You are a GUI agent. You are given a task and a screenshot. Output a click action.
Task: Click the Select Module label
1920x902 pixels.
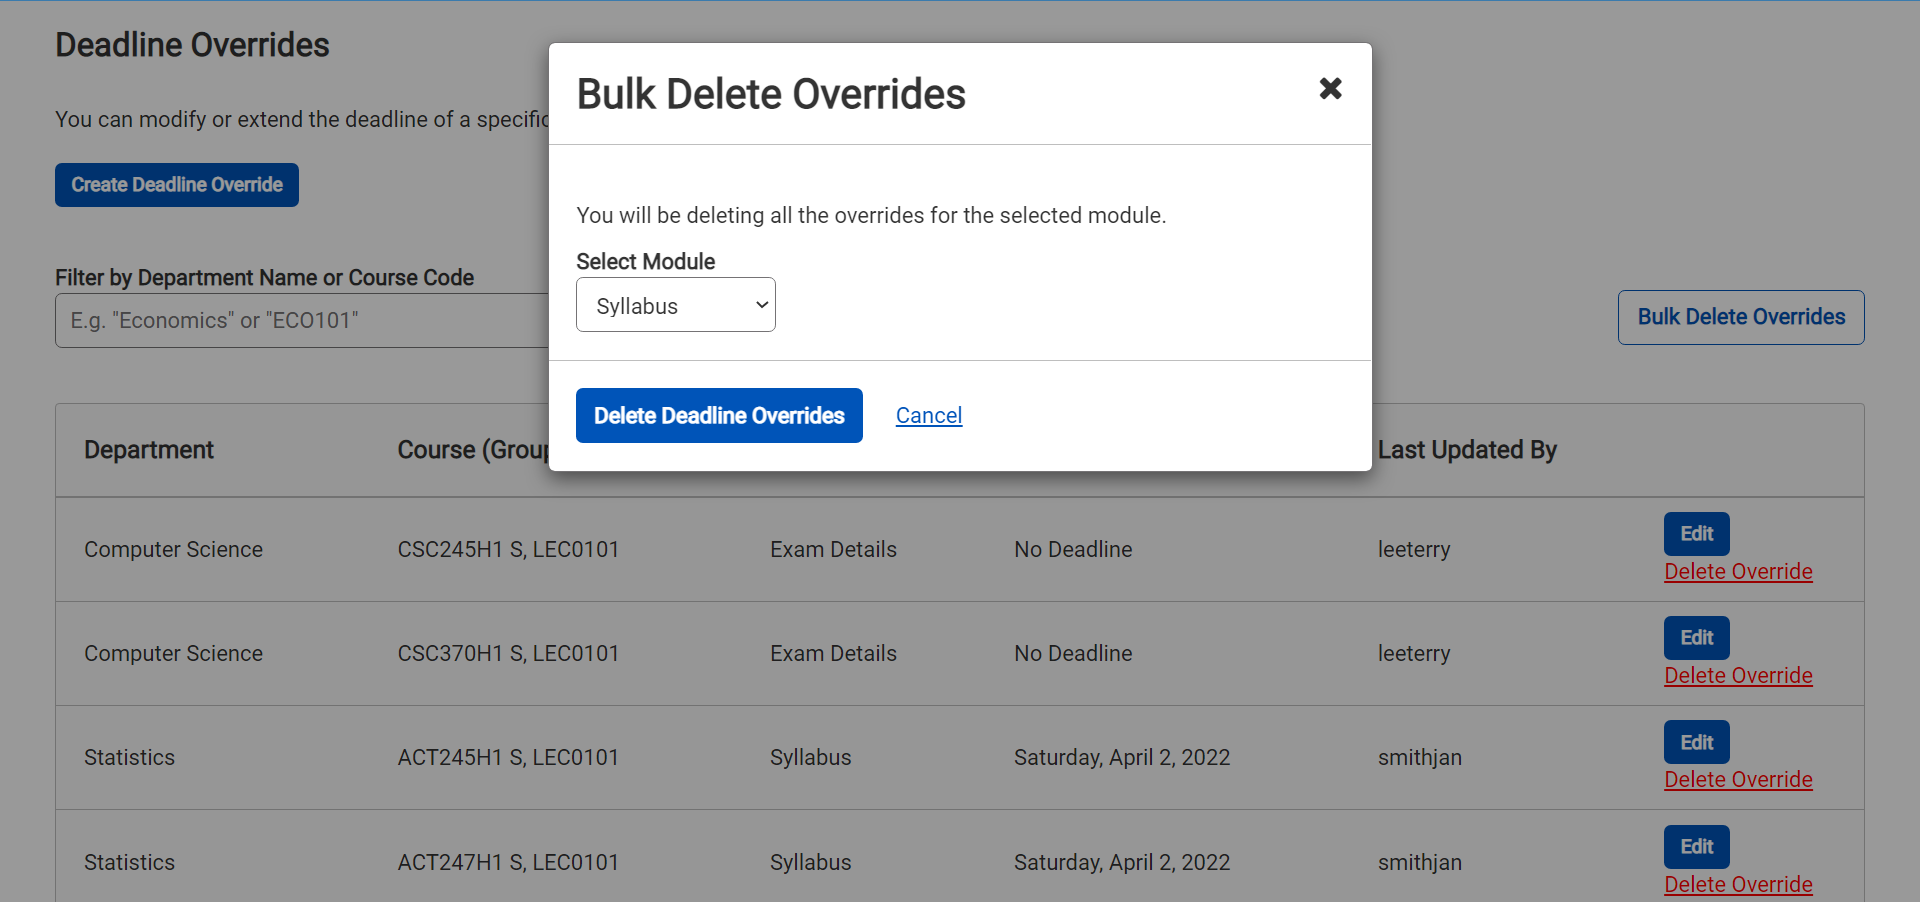(645, 261)
